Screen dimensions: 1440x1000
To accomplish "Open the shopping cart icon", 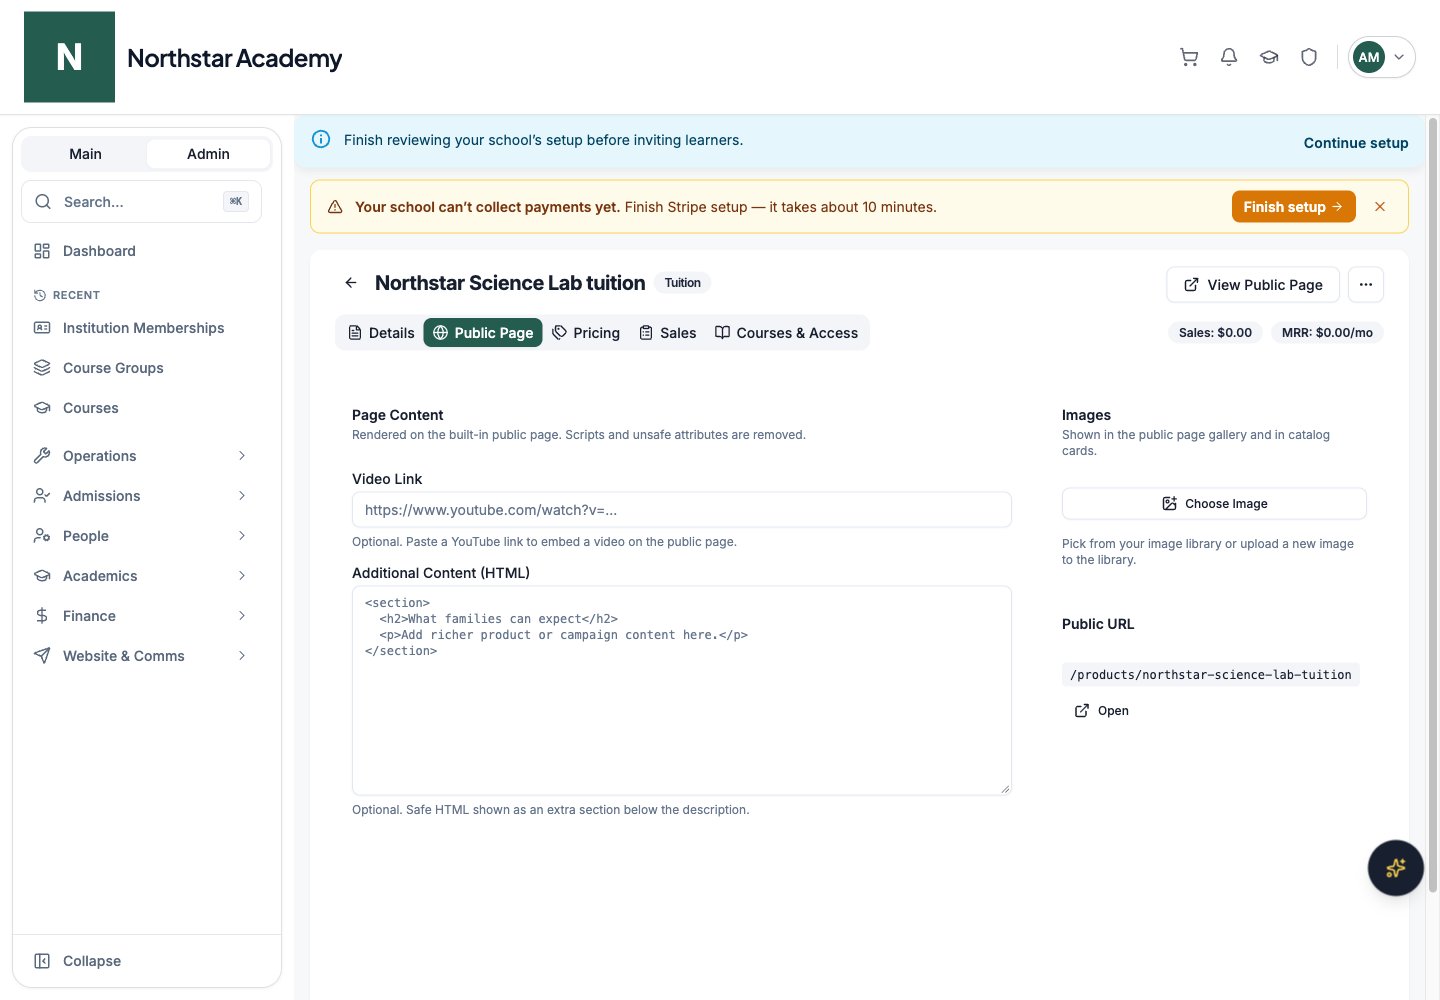I will point(1189,57).
